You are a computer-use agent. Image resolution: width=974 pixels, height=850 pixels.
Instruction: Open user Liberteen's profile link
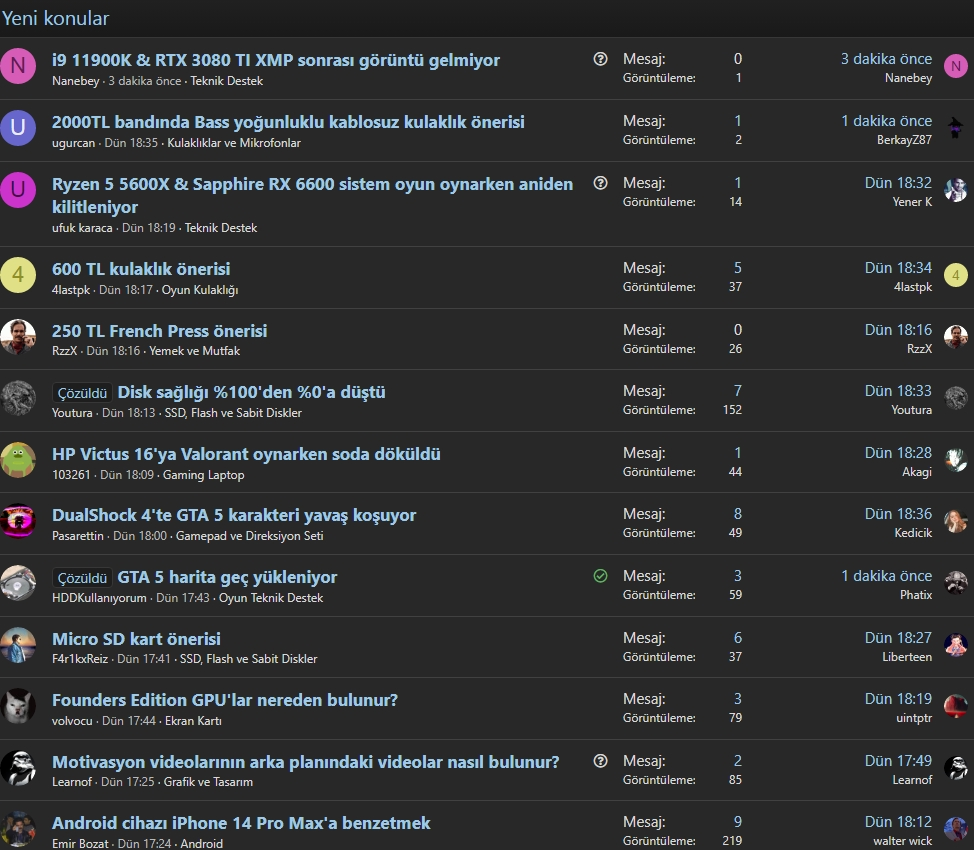[x=907, y=657]
